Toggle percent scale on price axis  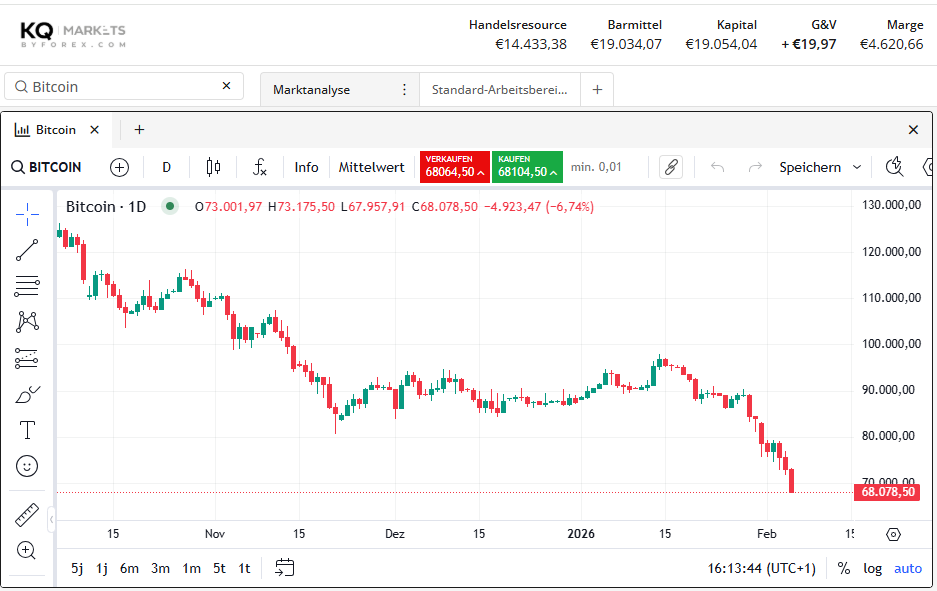point(844,568)
